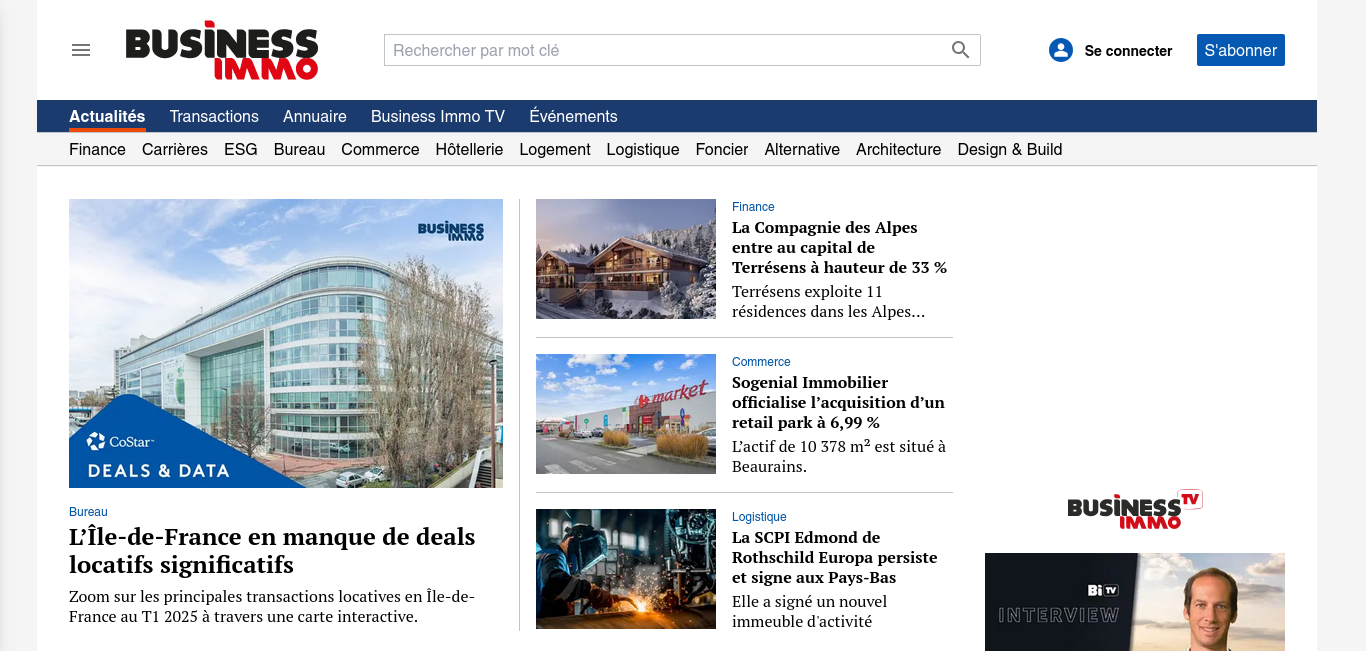The width and height of the screenshot is (1366, 651).
Task: Click the Terrésens exploite 11 résidences excerpt
Action: click(x=828, y=302)
